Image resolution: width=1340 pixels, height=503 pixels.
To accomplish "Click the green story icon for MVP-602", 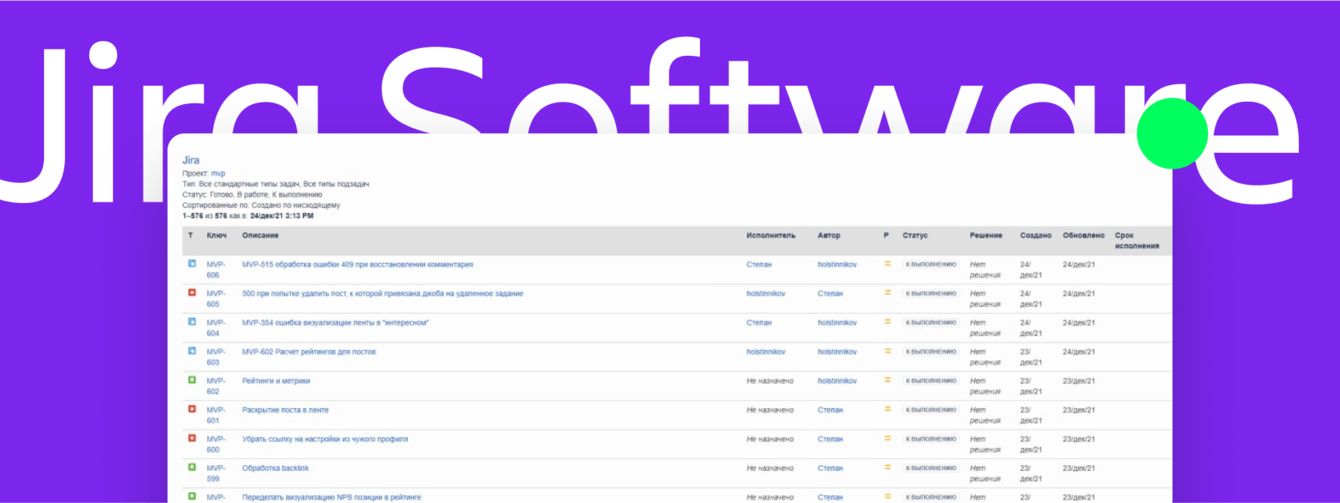I will tap(192, 380).
